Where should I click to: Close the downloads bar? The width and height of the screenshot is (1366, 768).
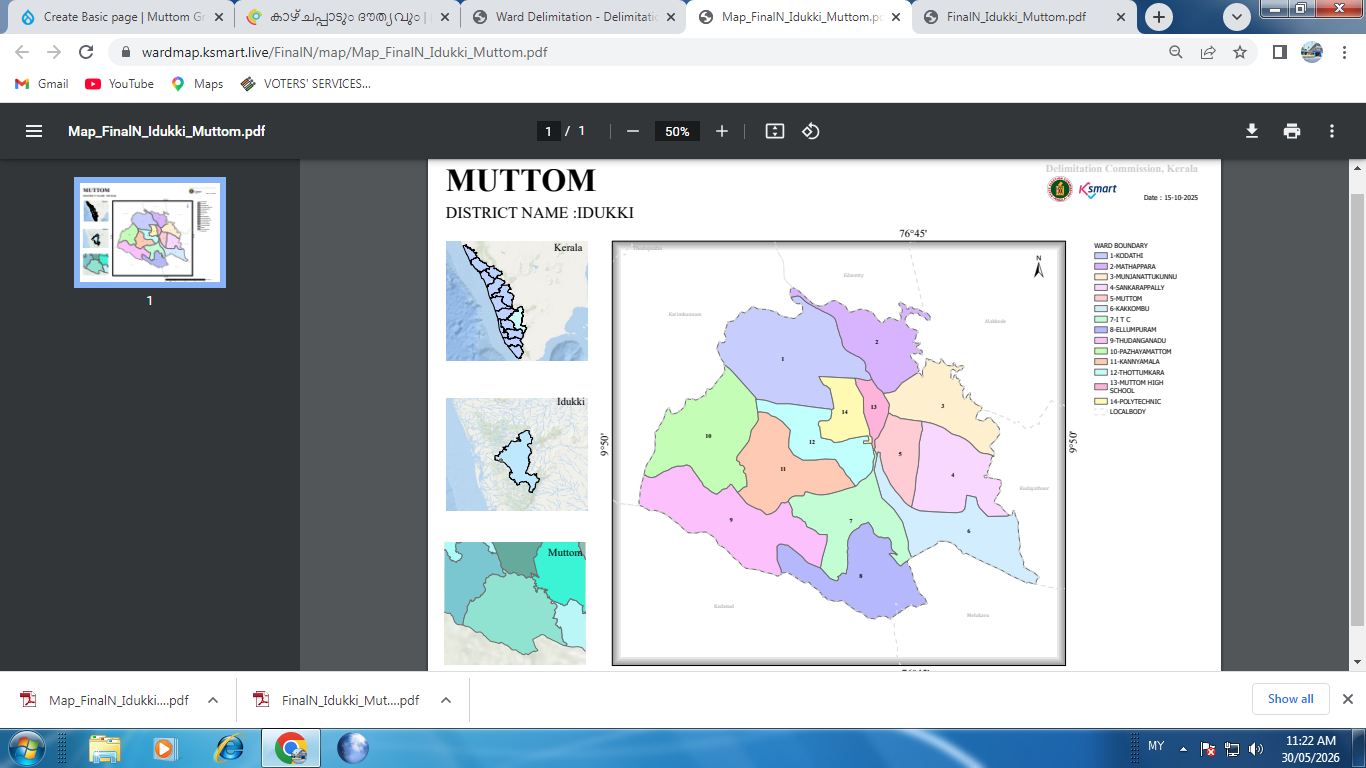(1347, 699)
